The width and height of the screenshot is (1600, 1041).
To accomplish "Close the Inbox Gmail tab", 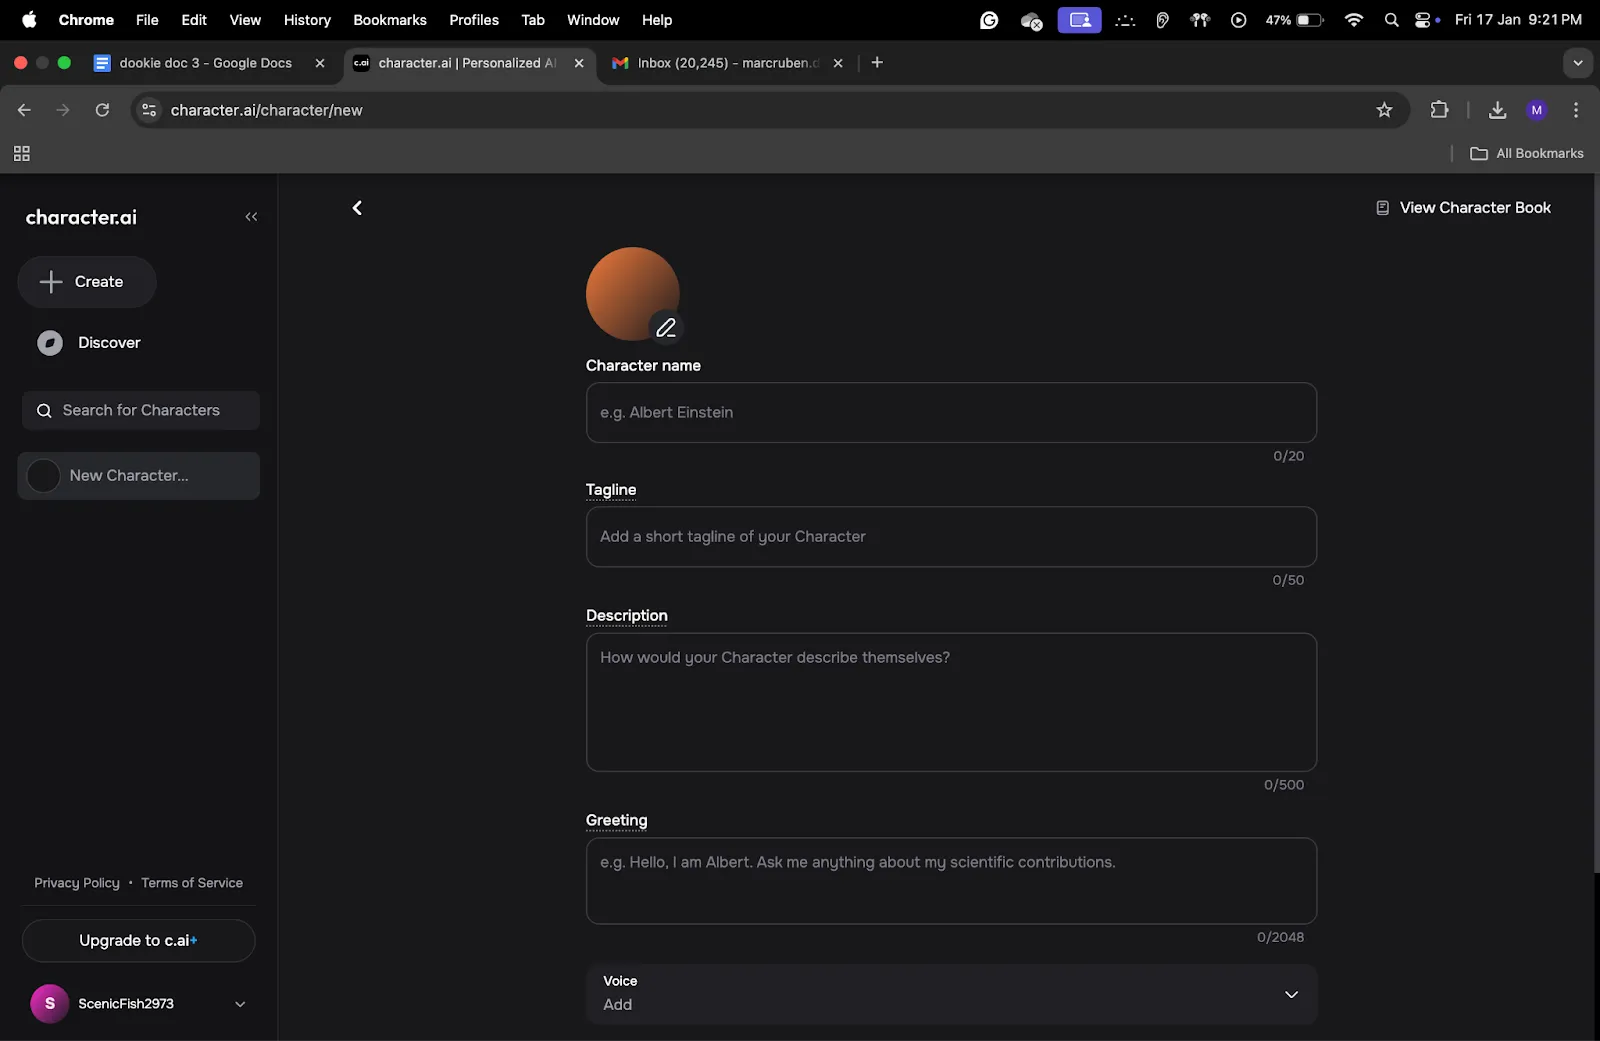I will click(838, 63).
